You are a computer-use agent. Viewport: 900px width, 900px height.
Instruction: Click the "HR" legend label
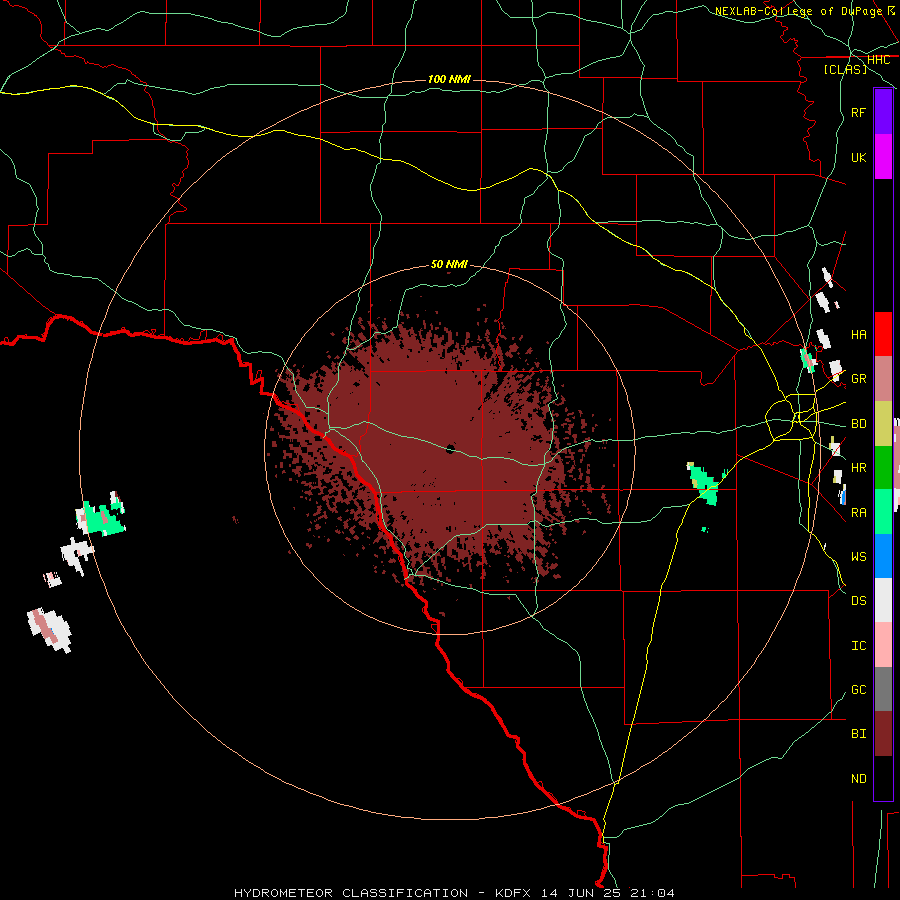coord(858,468)
